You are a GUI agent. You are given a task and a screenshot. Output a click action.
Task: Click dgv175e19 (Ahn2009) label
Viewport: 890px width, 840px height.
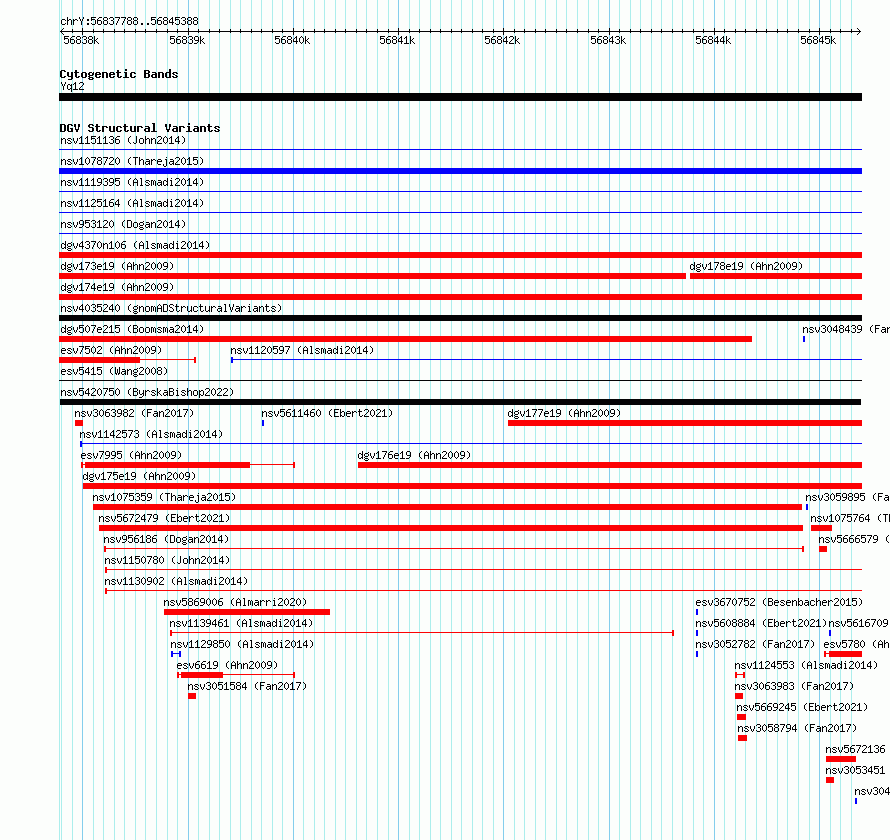click(x=139, y=476)
